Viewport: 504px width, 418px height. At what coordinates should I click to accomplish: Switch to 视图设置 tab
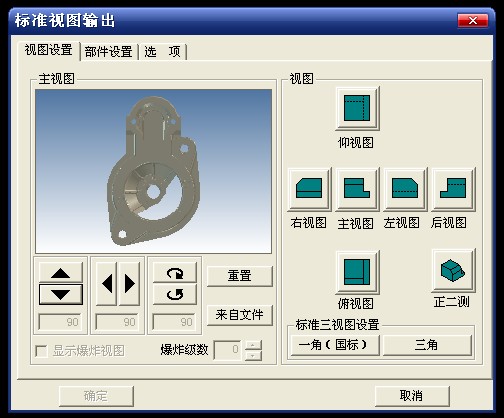coord(49,50)
